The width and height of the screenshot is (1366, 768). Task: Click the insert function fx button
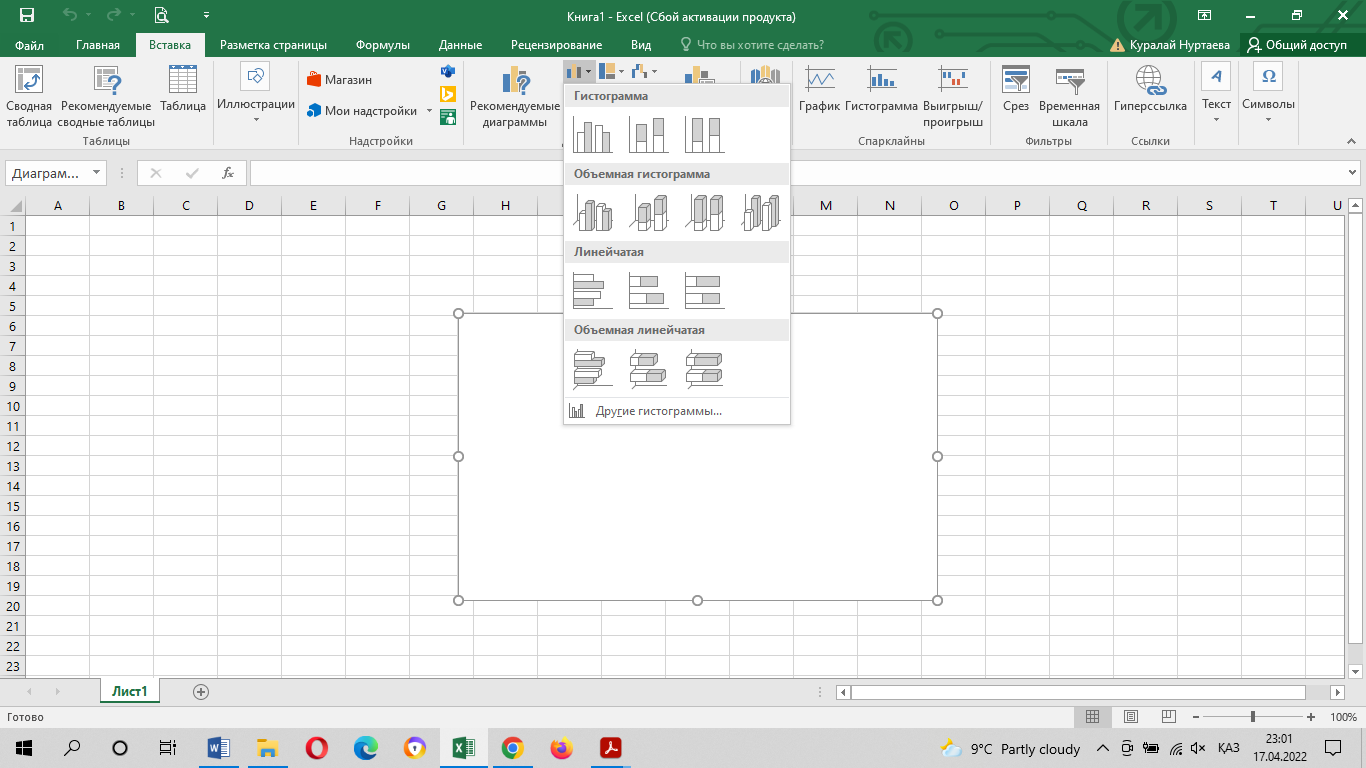pyautogui.click(x=228, y=173)
